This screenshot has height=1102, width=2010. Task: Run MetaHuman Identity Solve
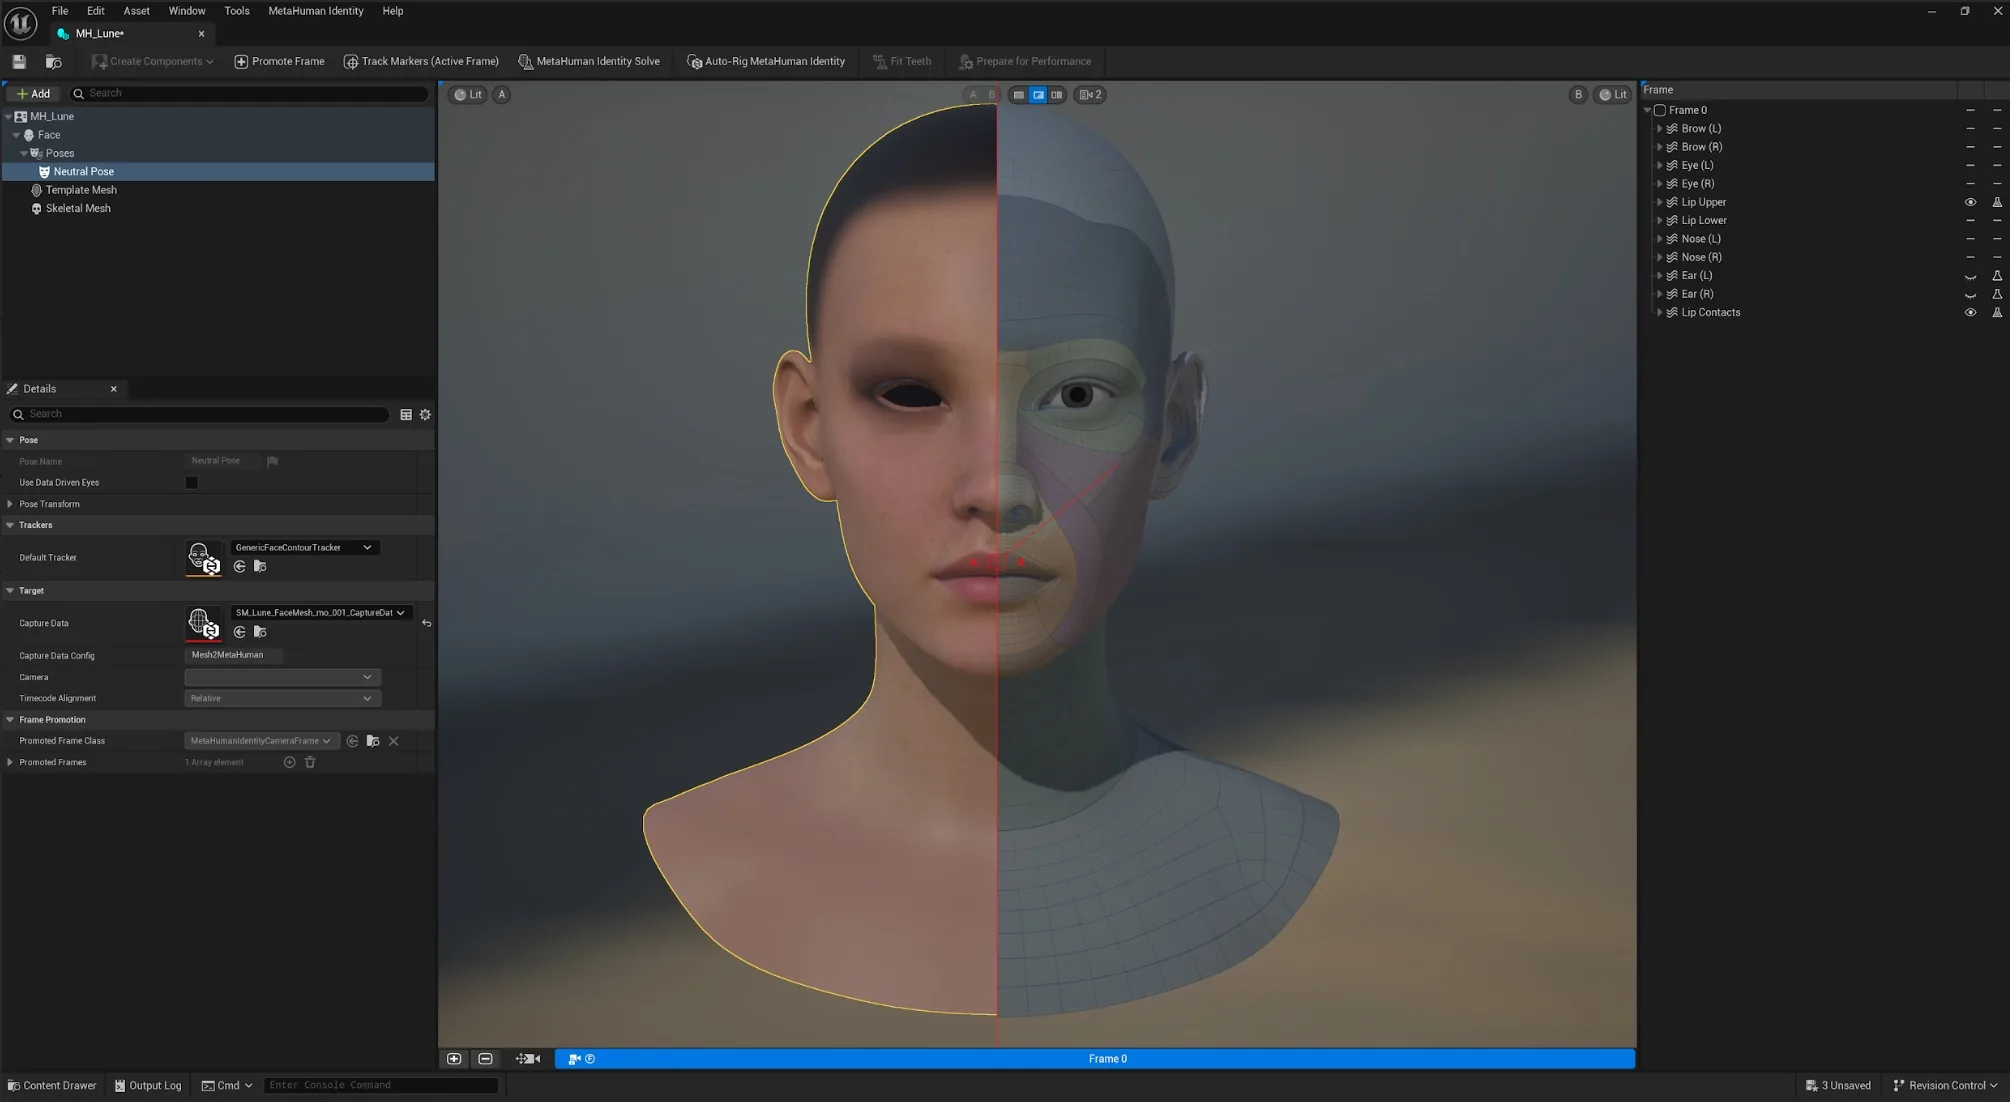point(588,62)
